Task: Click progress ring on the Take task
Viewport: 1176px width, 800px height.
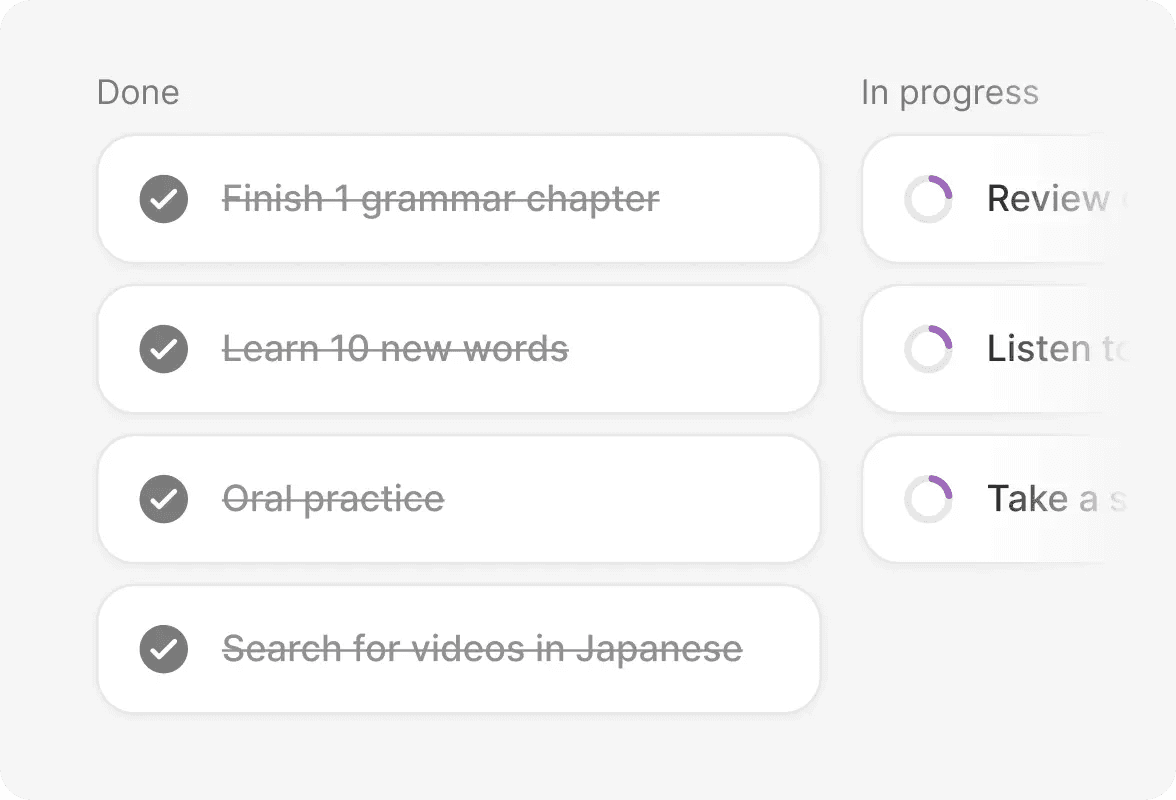Action: click(x=928, y=499)
